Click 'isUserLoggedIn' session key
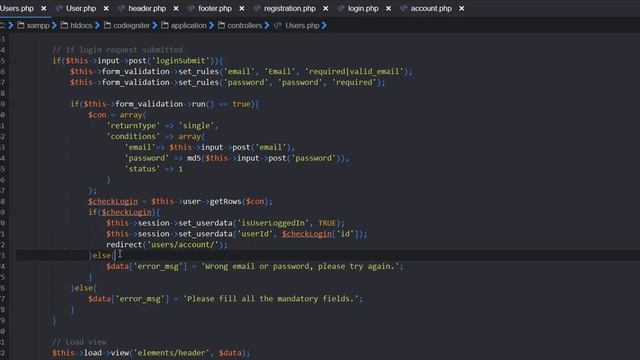The width and height of the screenshot is (640, 360). 273,223
